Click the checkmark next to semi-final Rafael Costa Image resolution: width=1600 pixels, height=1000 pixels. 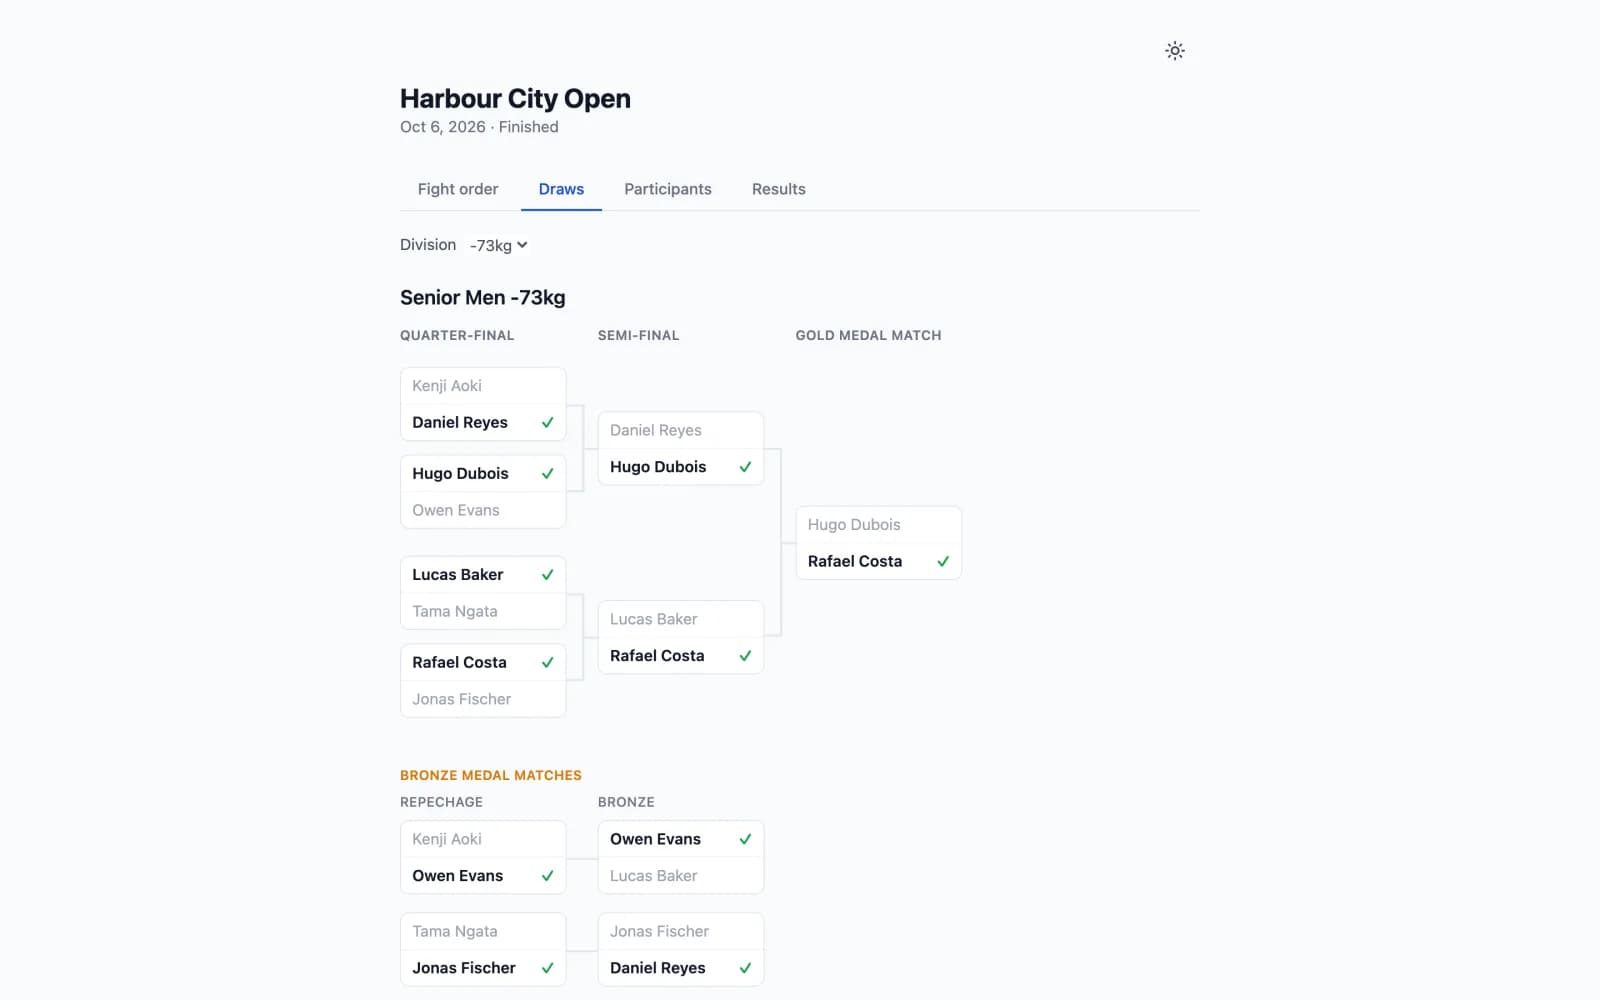(745, 656)
